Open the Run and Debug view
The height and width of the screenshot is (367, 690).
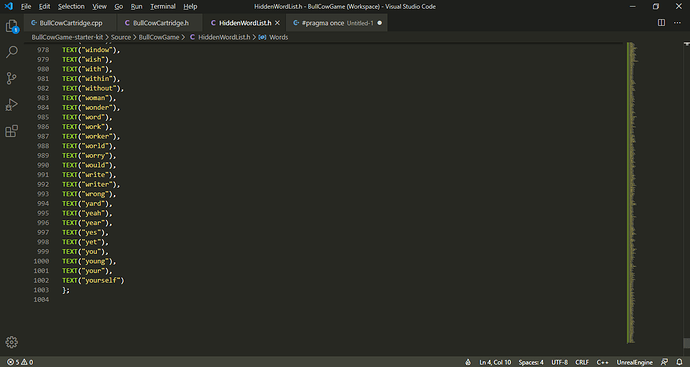tap(11, 105)
